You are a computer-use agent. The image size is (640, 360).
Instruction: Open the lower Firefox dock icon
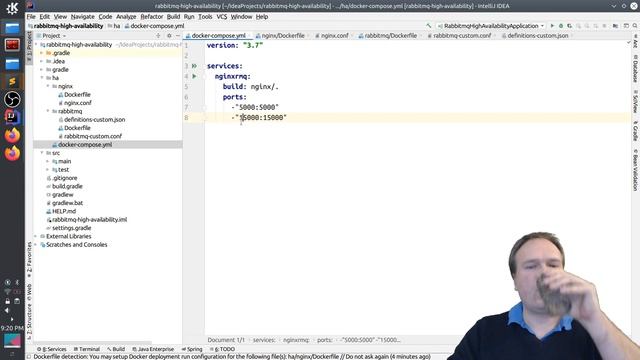[x=12, y=153]
